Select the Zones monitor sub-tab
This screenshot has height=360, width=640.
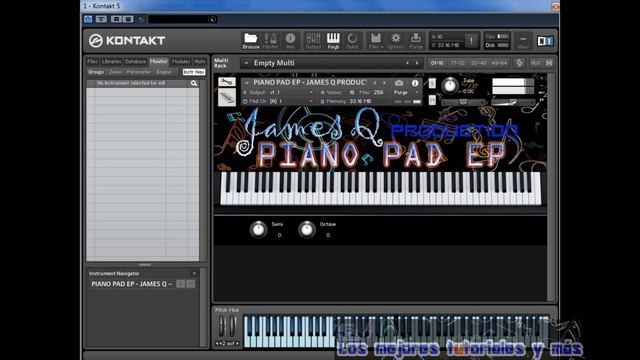tap(116, 72)
